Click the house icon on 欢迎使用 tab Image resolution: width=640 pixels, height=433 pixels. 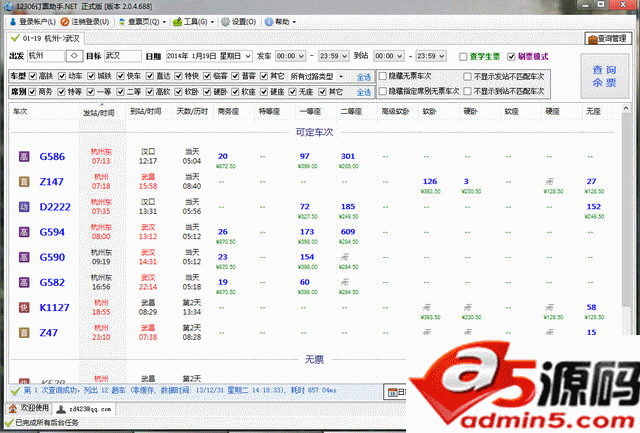coord(13,409)
